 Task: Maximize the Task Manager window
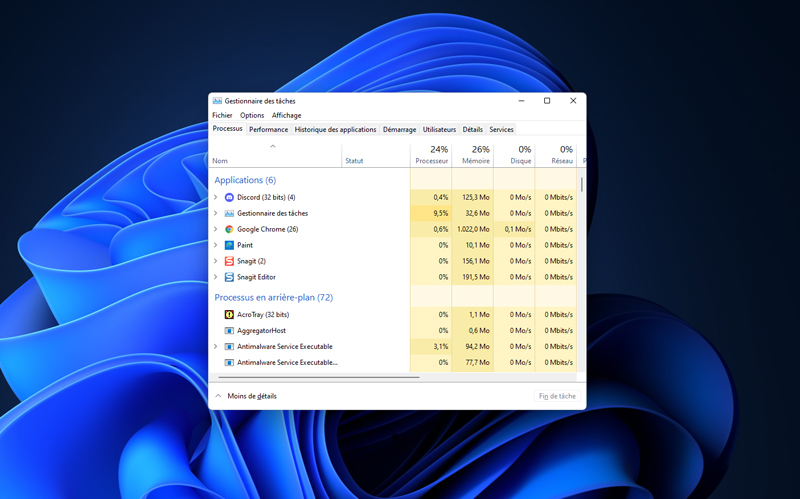(547, 101)
